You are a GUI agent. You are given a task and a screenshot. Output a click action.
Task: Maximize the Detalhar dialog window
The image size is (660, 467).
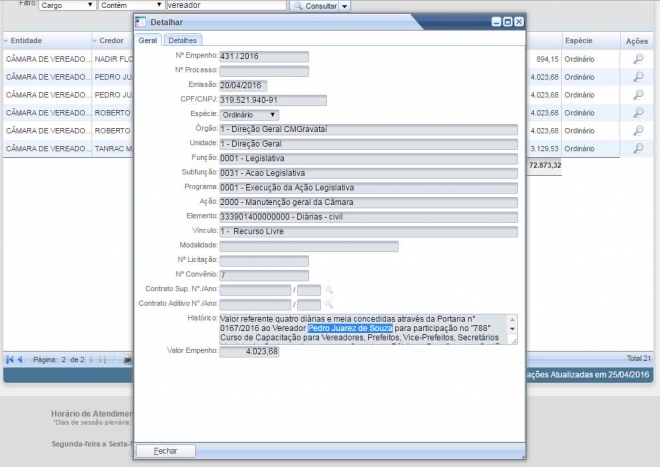507,21
